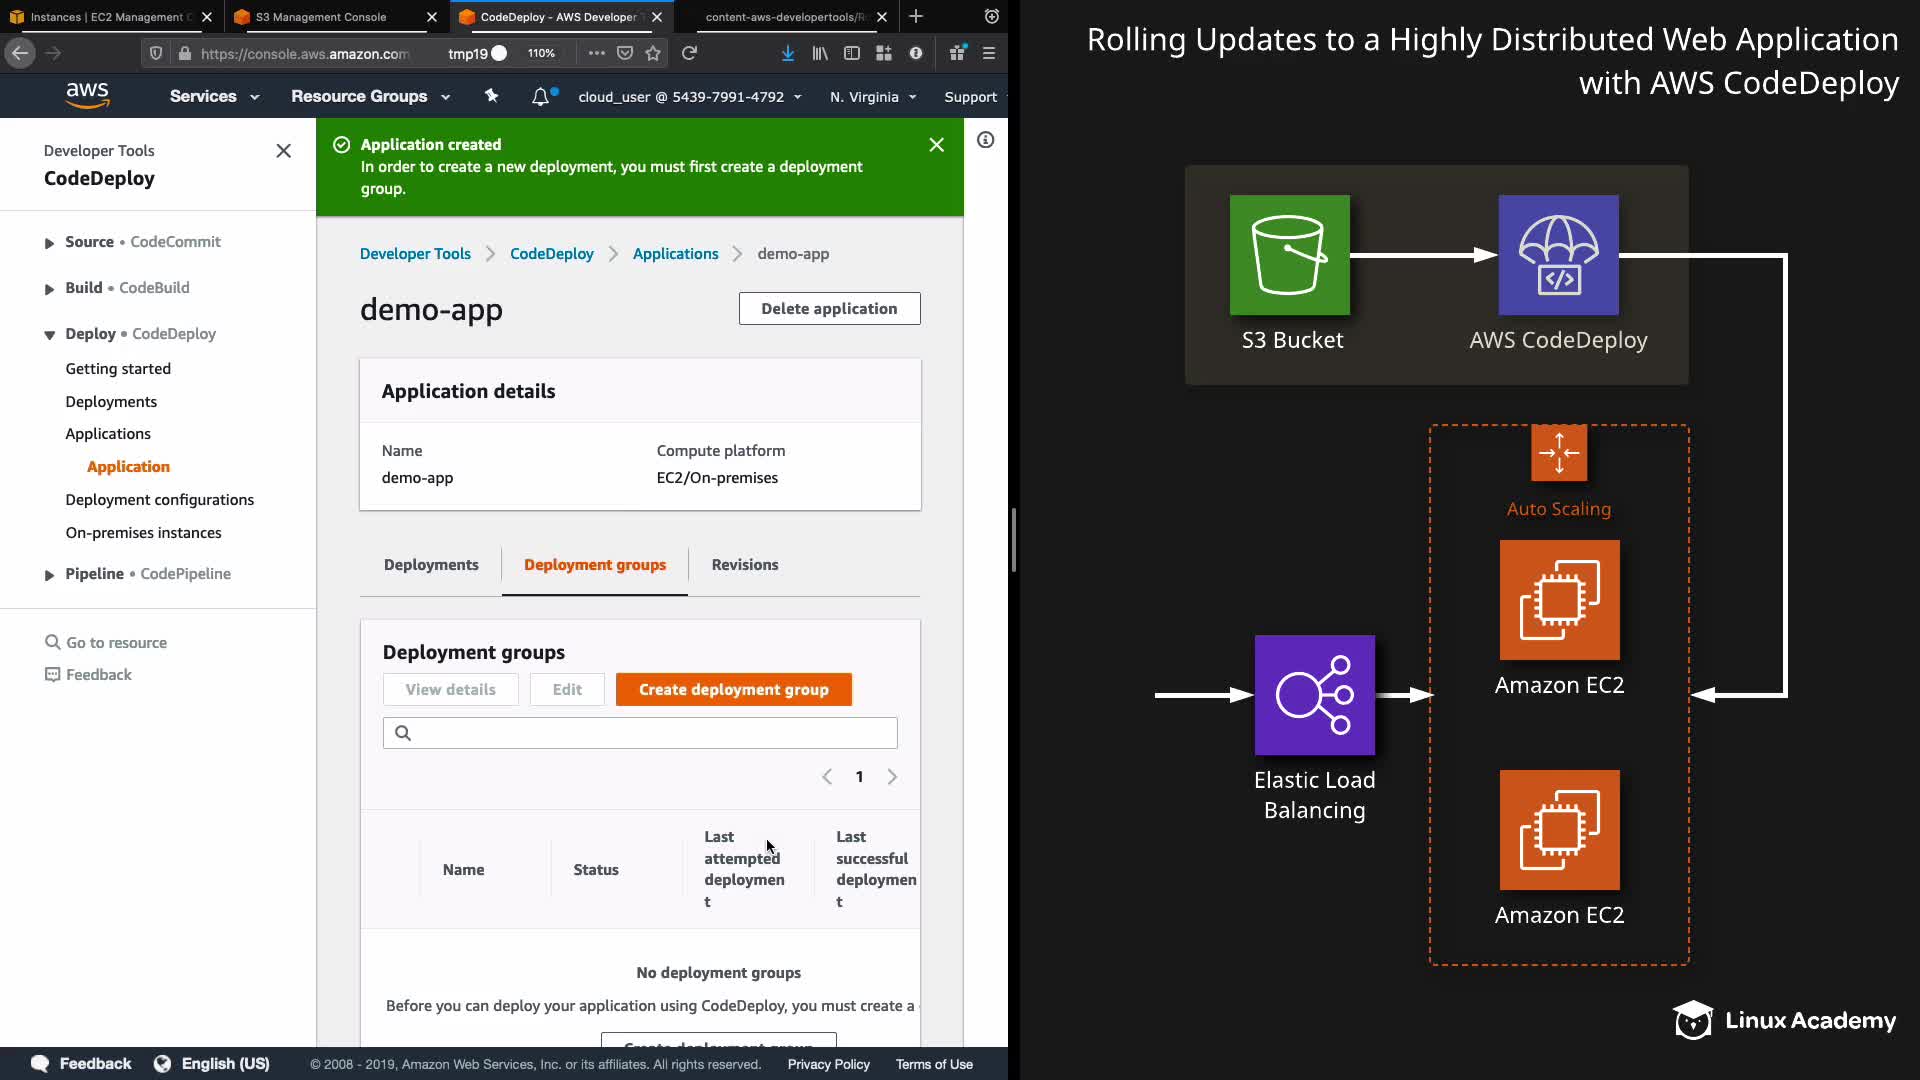1920x1080 pixels.
Task: Open the info panel icon
Action: pyautogui.click(x=985, y=140)
